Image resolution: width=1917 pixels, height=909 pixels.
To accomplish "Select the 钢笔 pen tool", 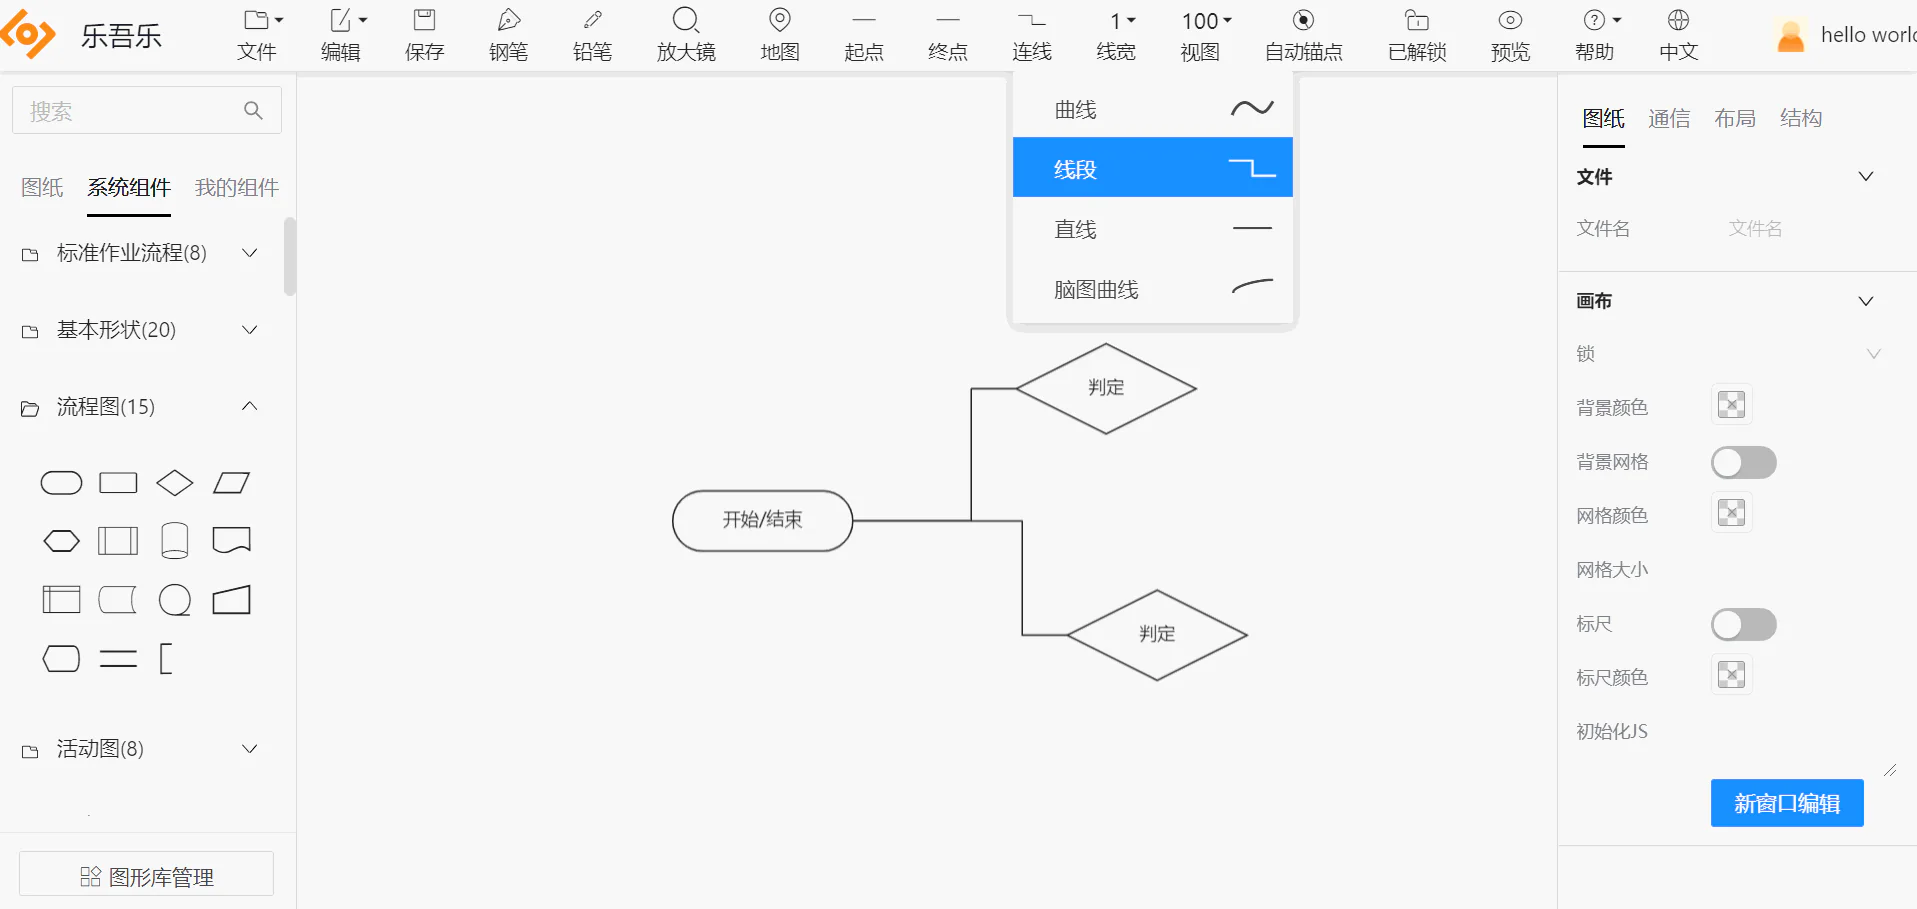I will [508, 35].
